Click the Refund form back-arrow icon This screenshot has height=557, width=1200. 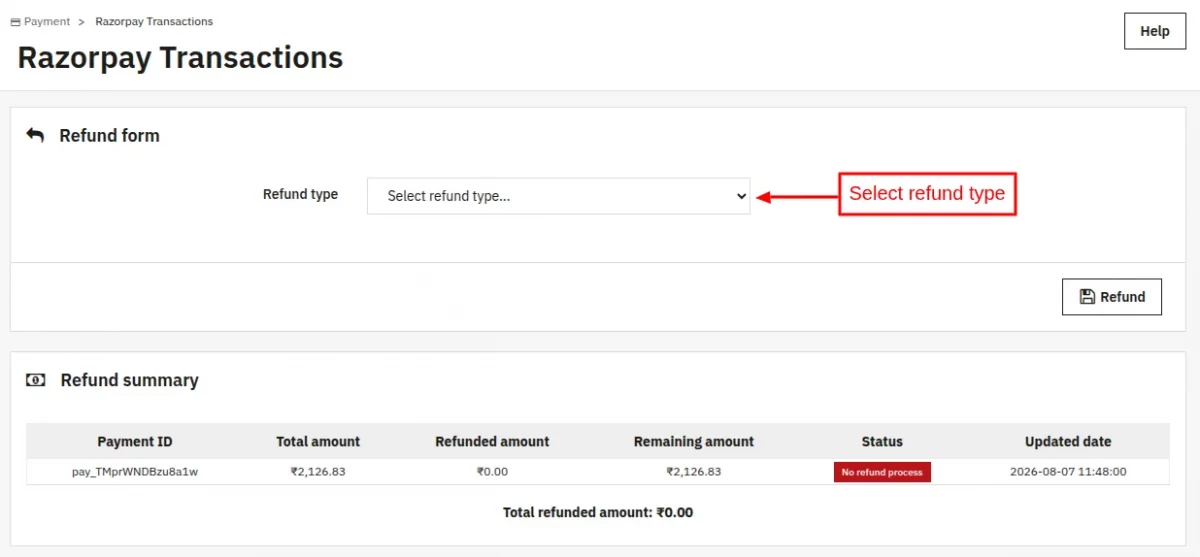[x=35, y=135]
